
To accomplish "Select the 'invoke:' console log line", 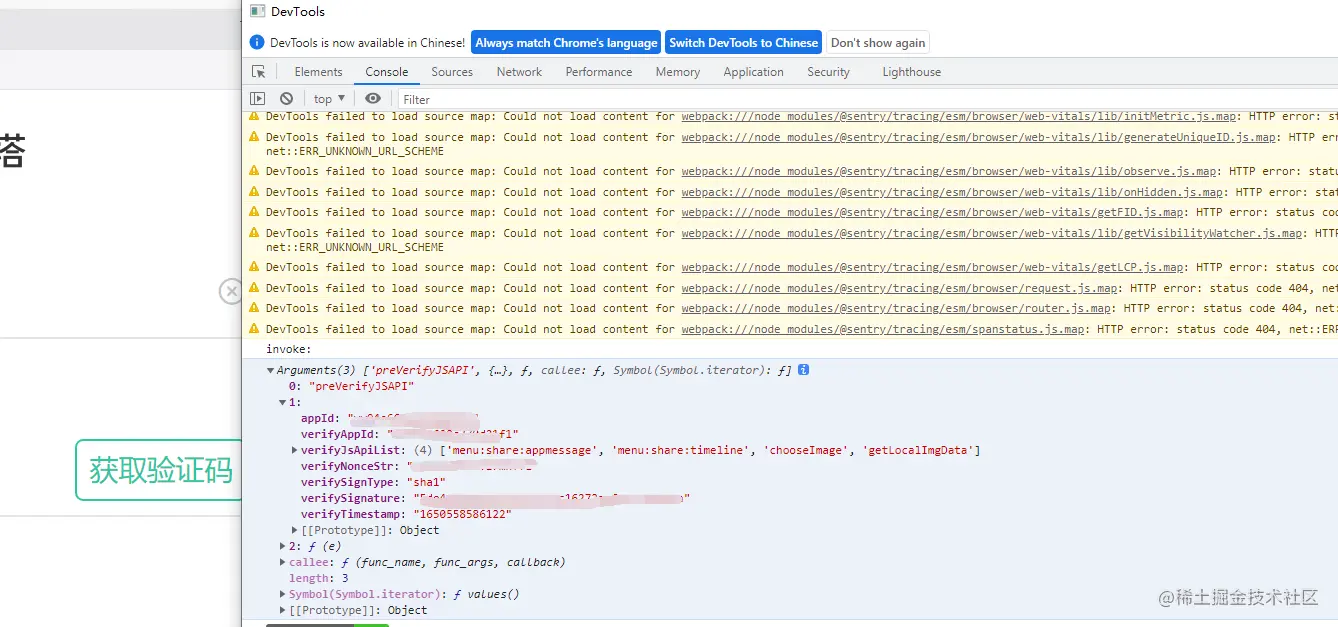I will pos(289,349).
